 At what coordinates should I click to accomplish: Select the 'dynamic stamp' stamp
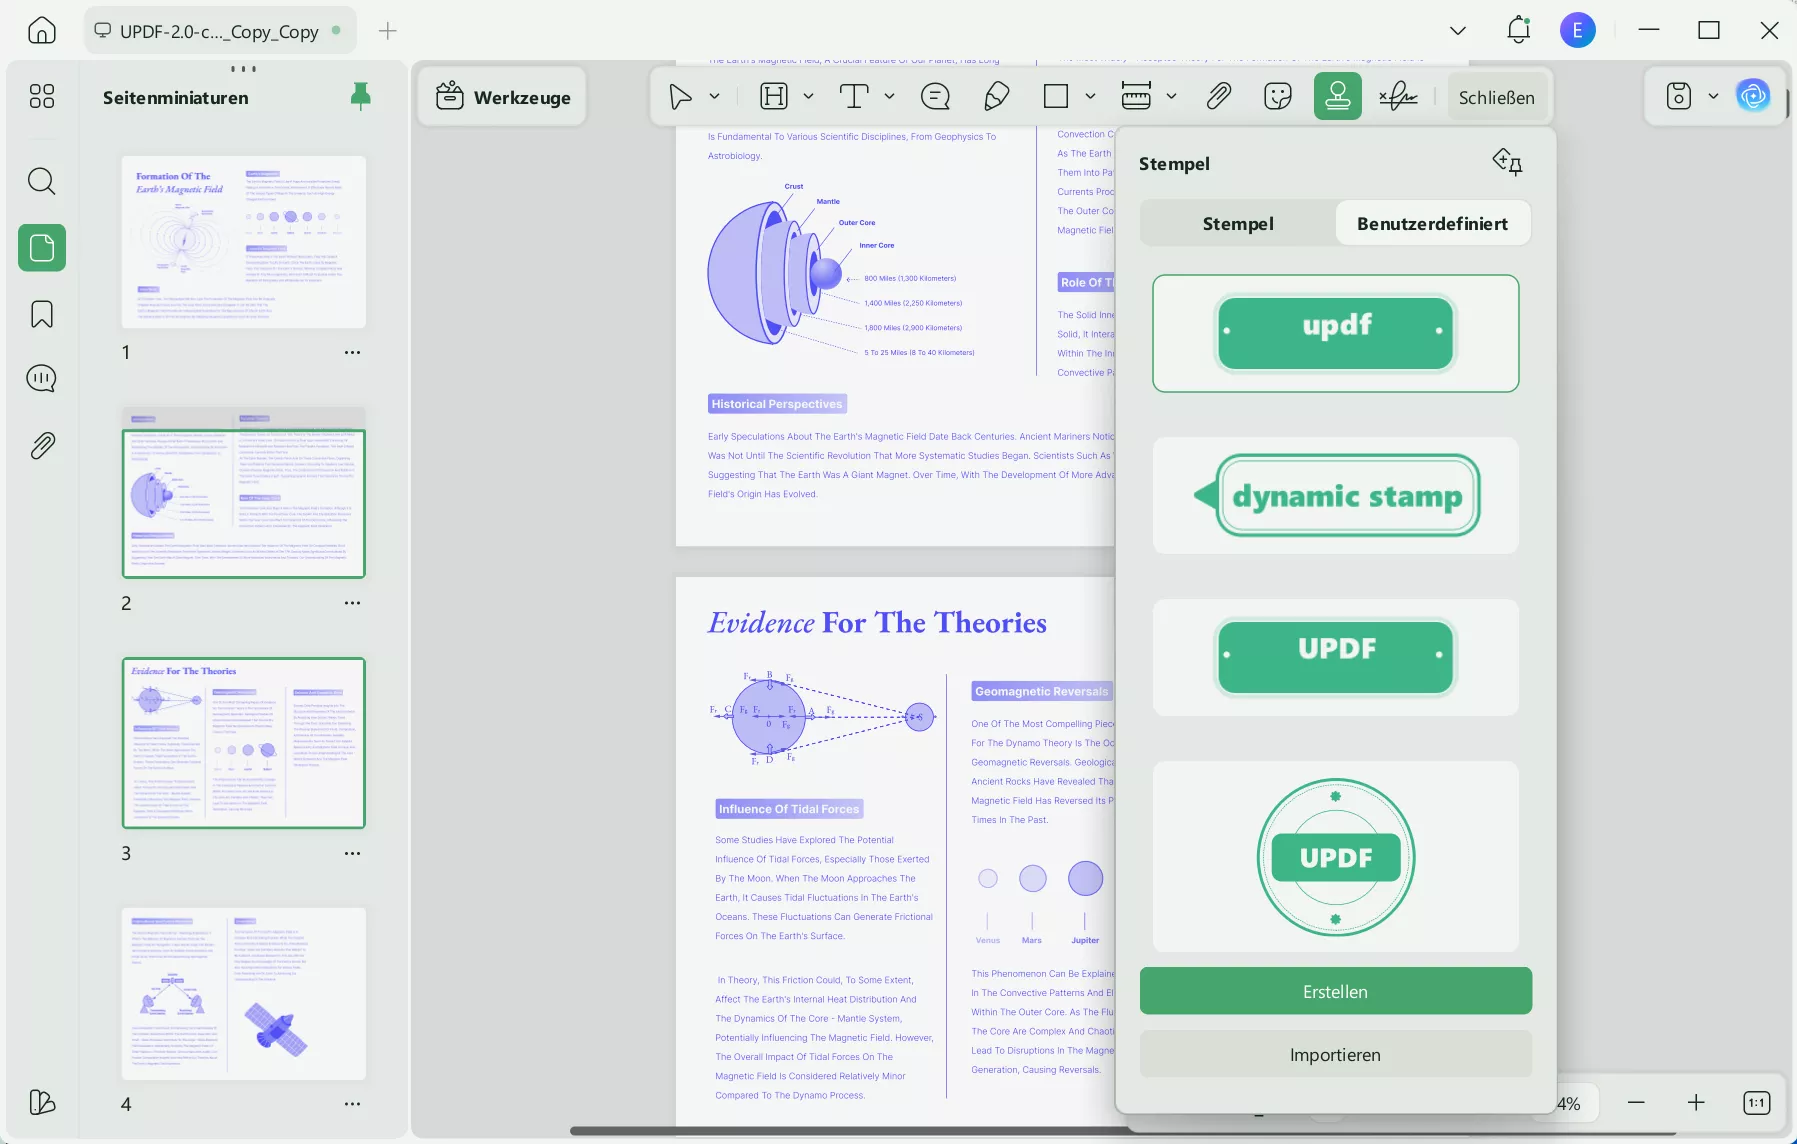click(1335, 495)
